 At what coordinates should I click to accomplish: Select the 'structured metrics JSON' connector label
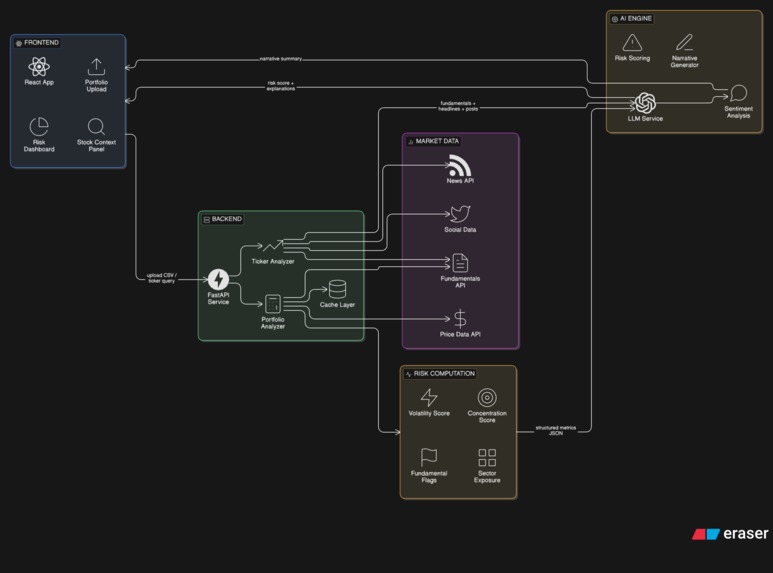[556, 430]
